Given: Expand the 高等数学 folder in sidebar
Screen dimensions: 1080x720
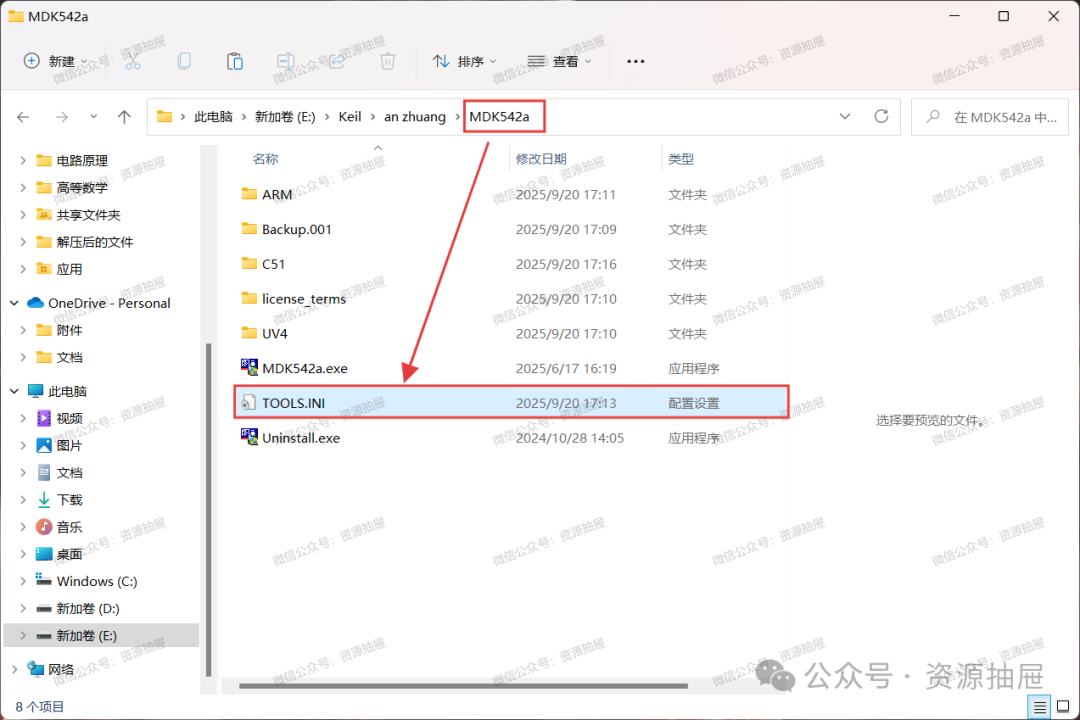Looking at the screenshot, I should pos(23,187).
